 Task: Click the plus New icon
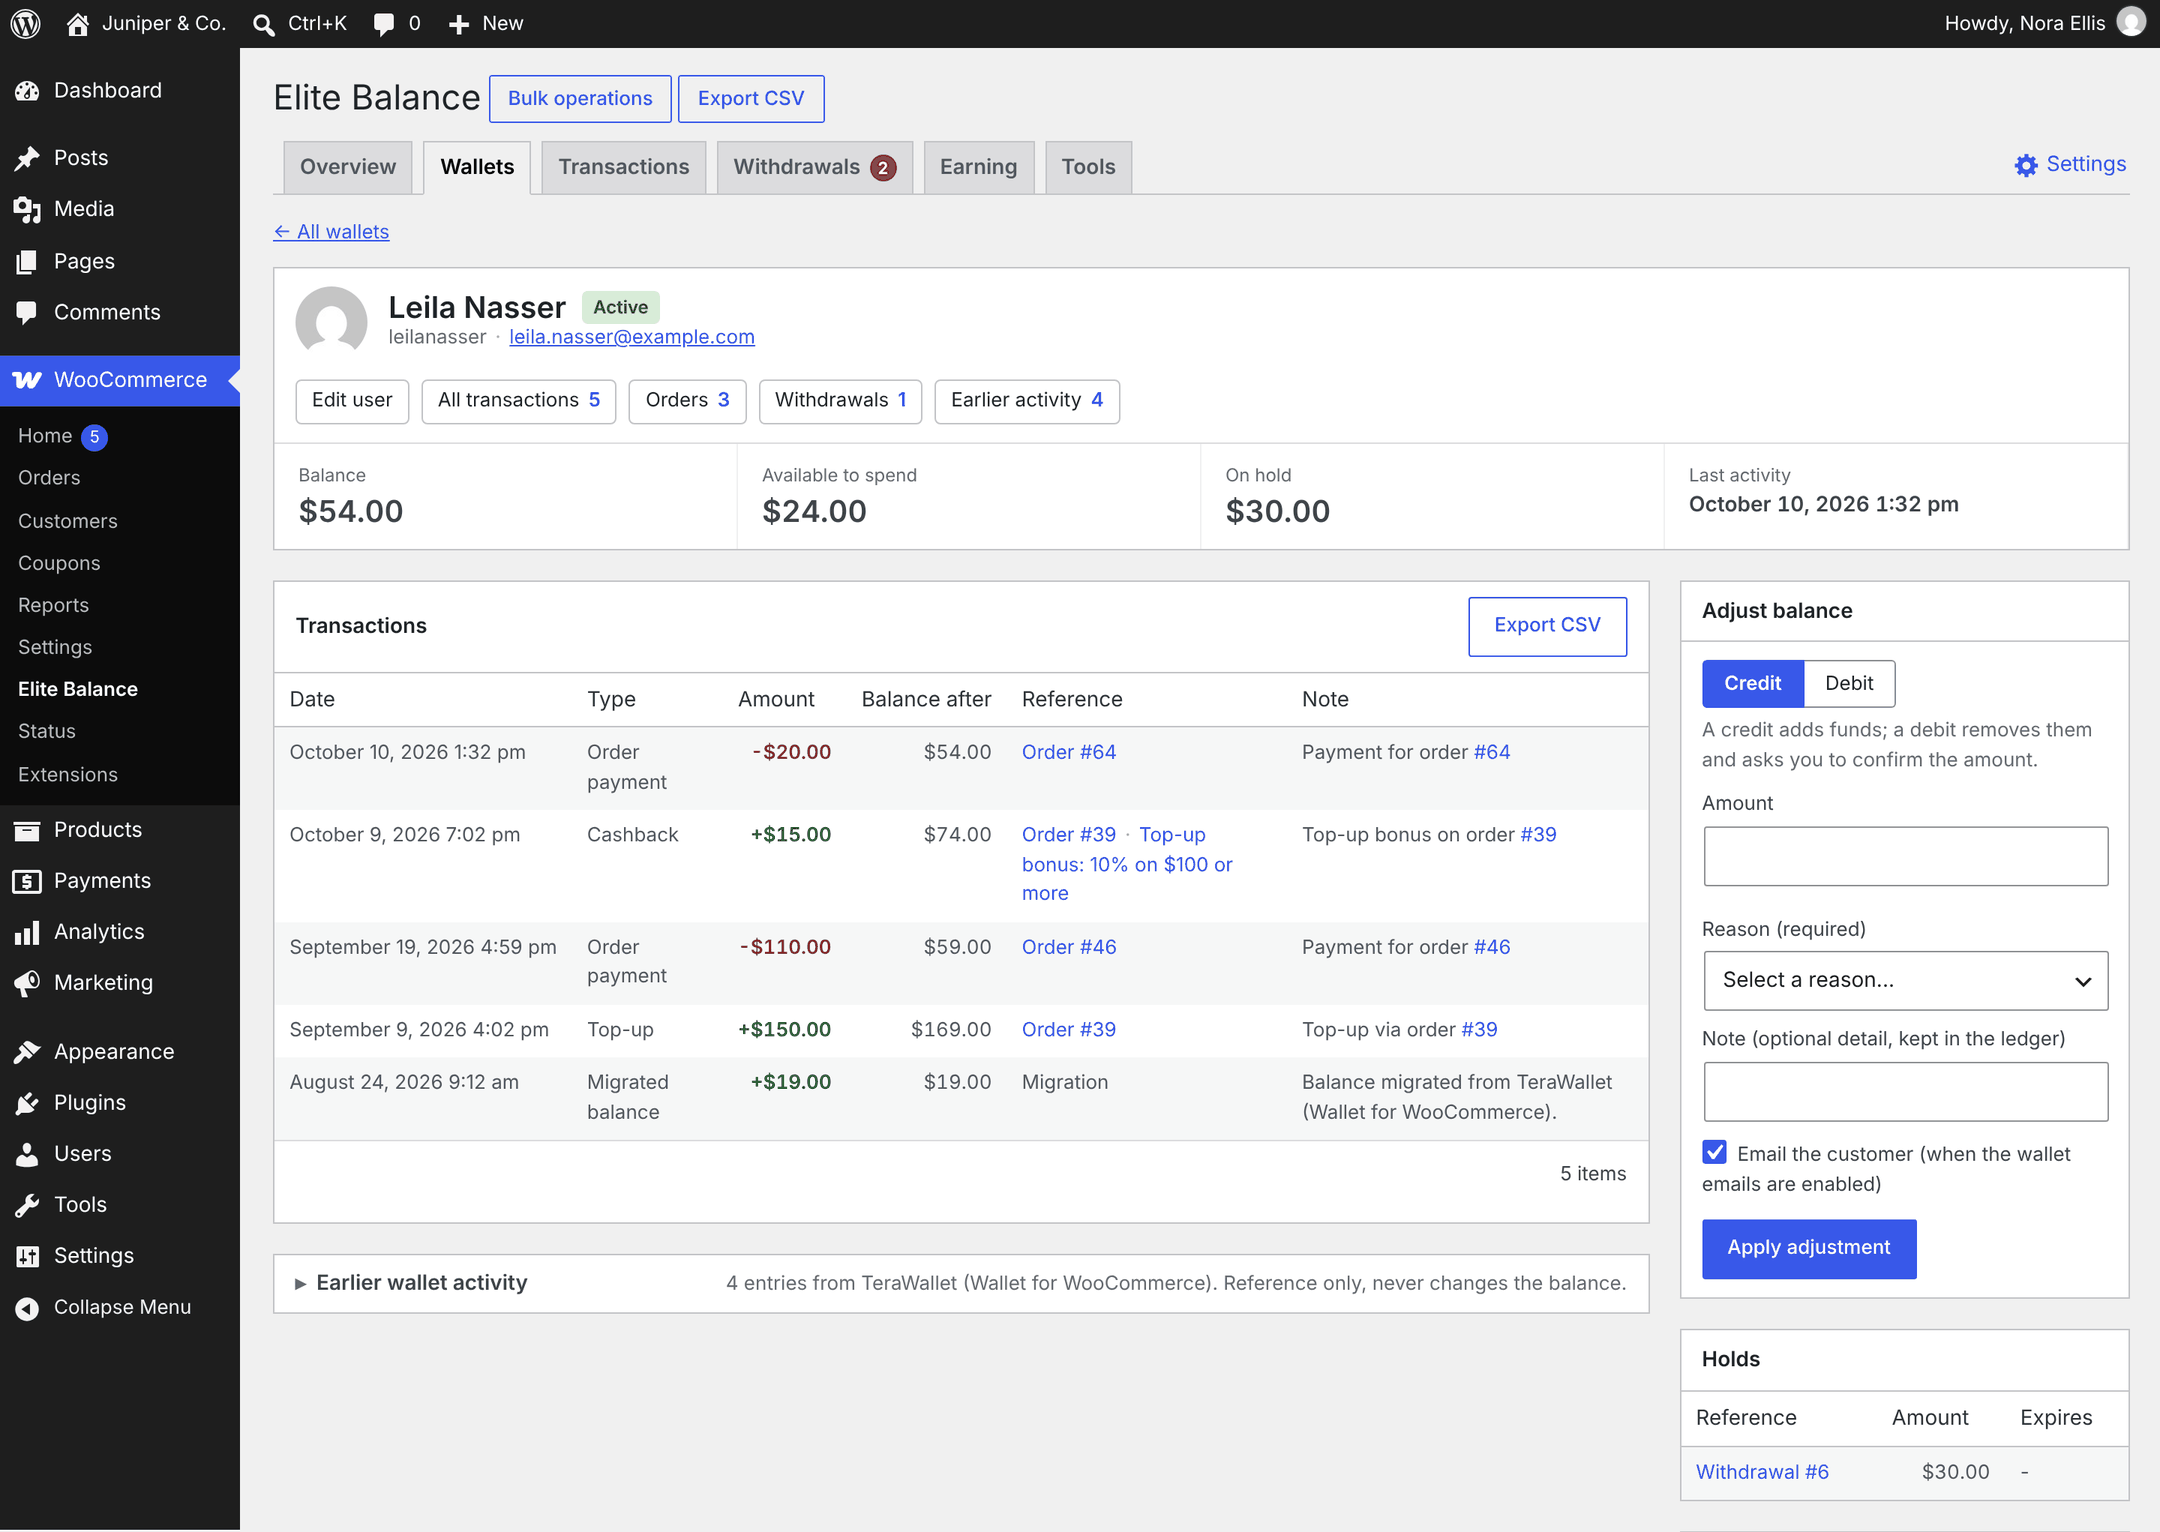[459, 24]
